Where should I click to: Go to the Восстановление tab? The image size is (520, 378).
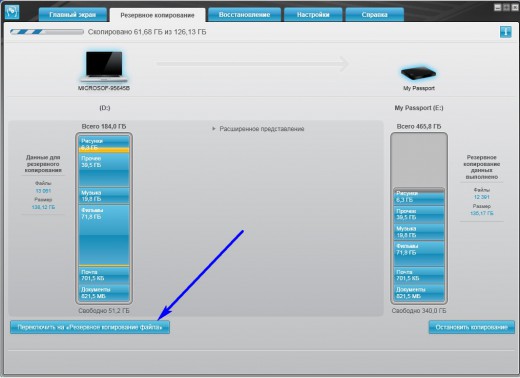(x=244, y=15)
